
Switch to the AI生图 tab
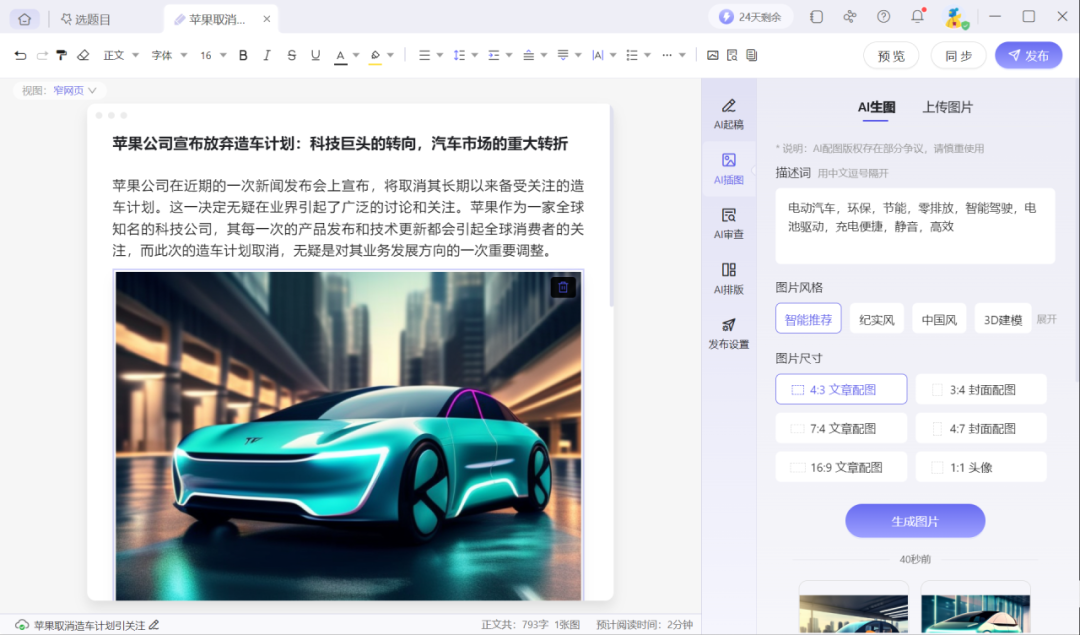pyautogui.click(x=876, y=107)
